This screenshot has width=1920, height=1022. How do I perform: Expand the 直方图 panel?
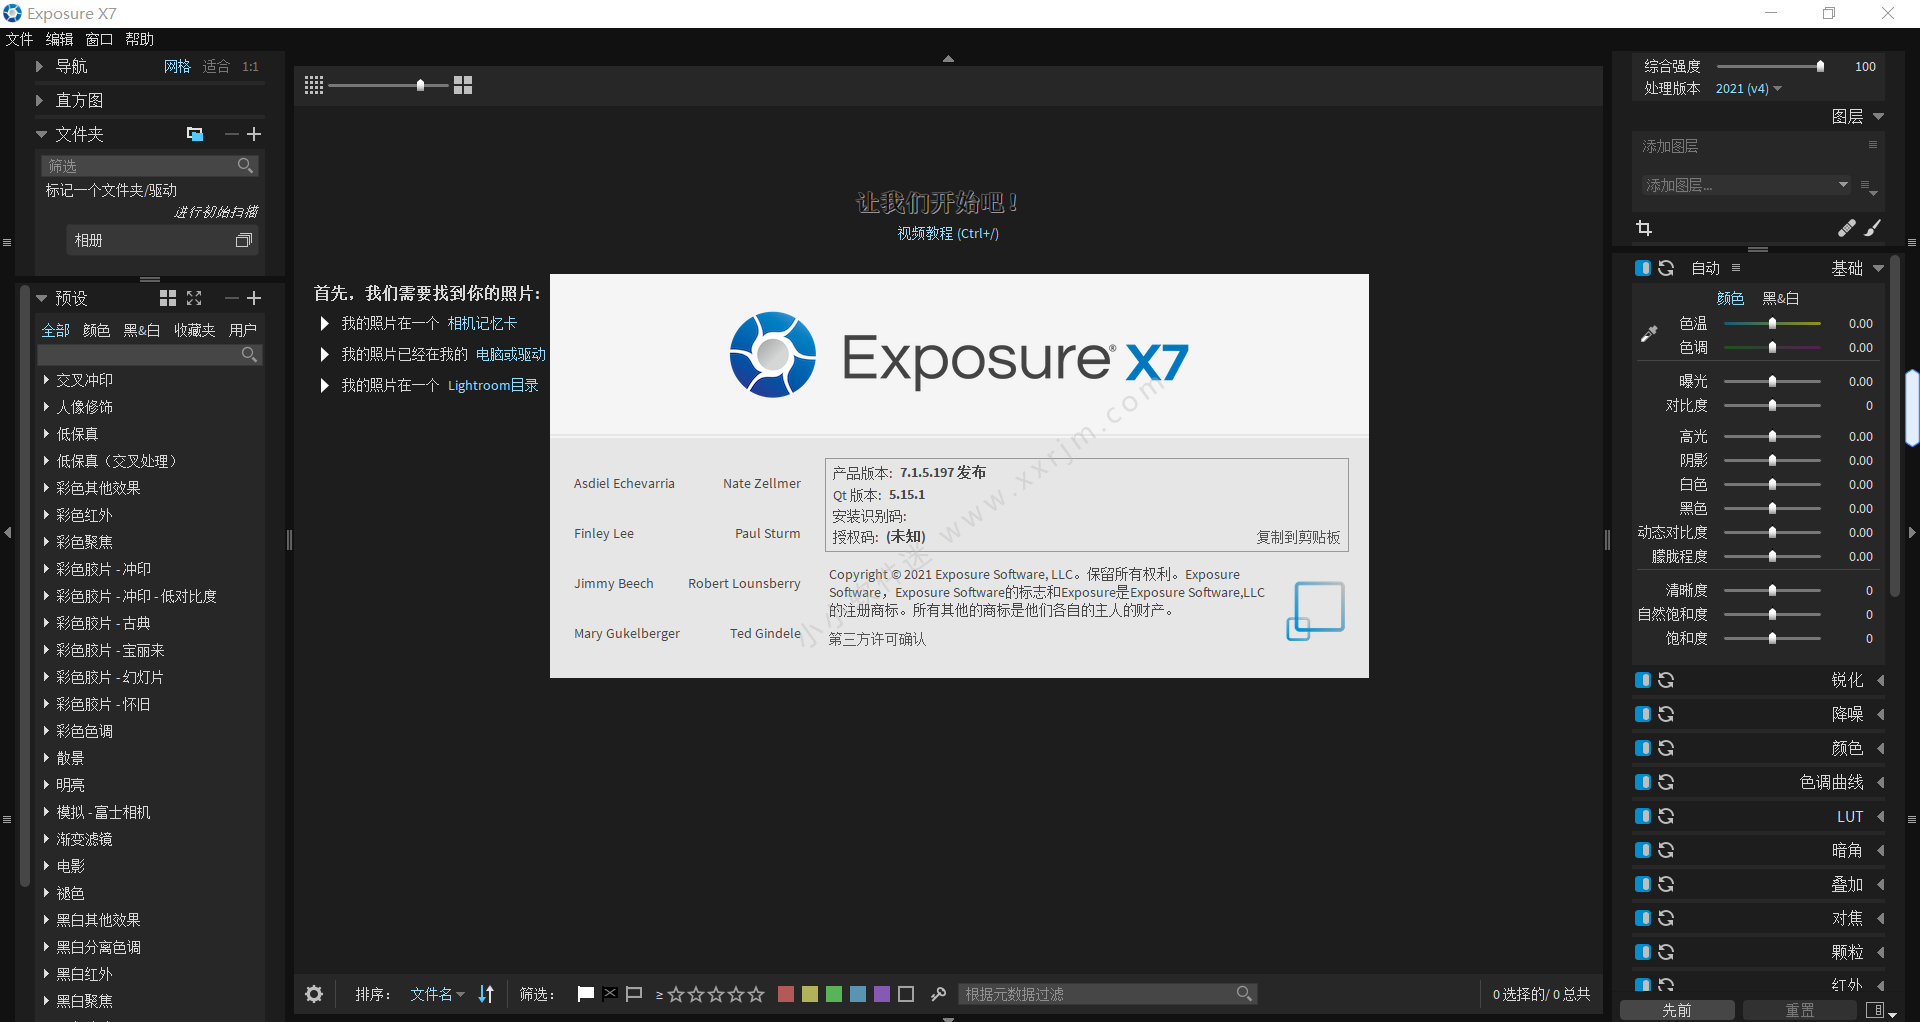click(39, 100)
